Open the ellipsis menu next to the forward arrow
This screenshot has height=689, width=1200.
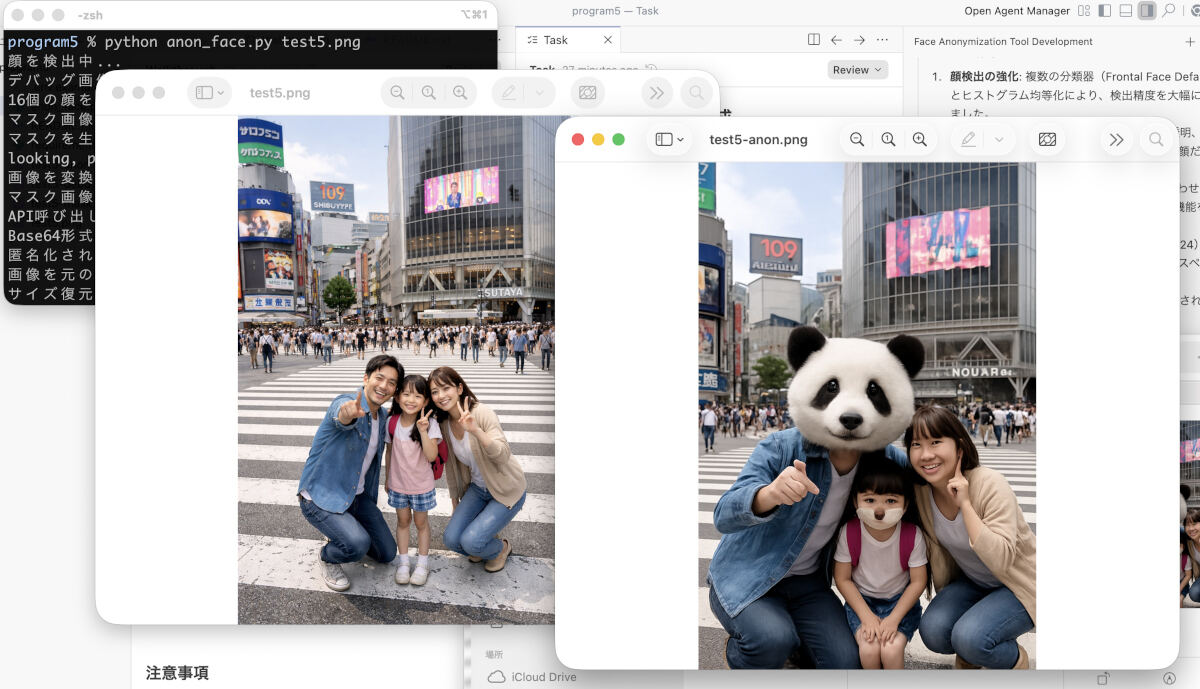click(880, 39)
